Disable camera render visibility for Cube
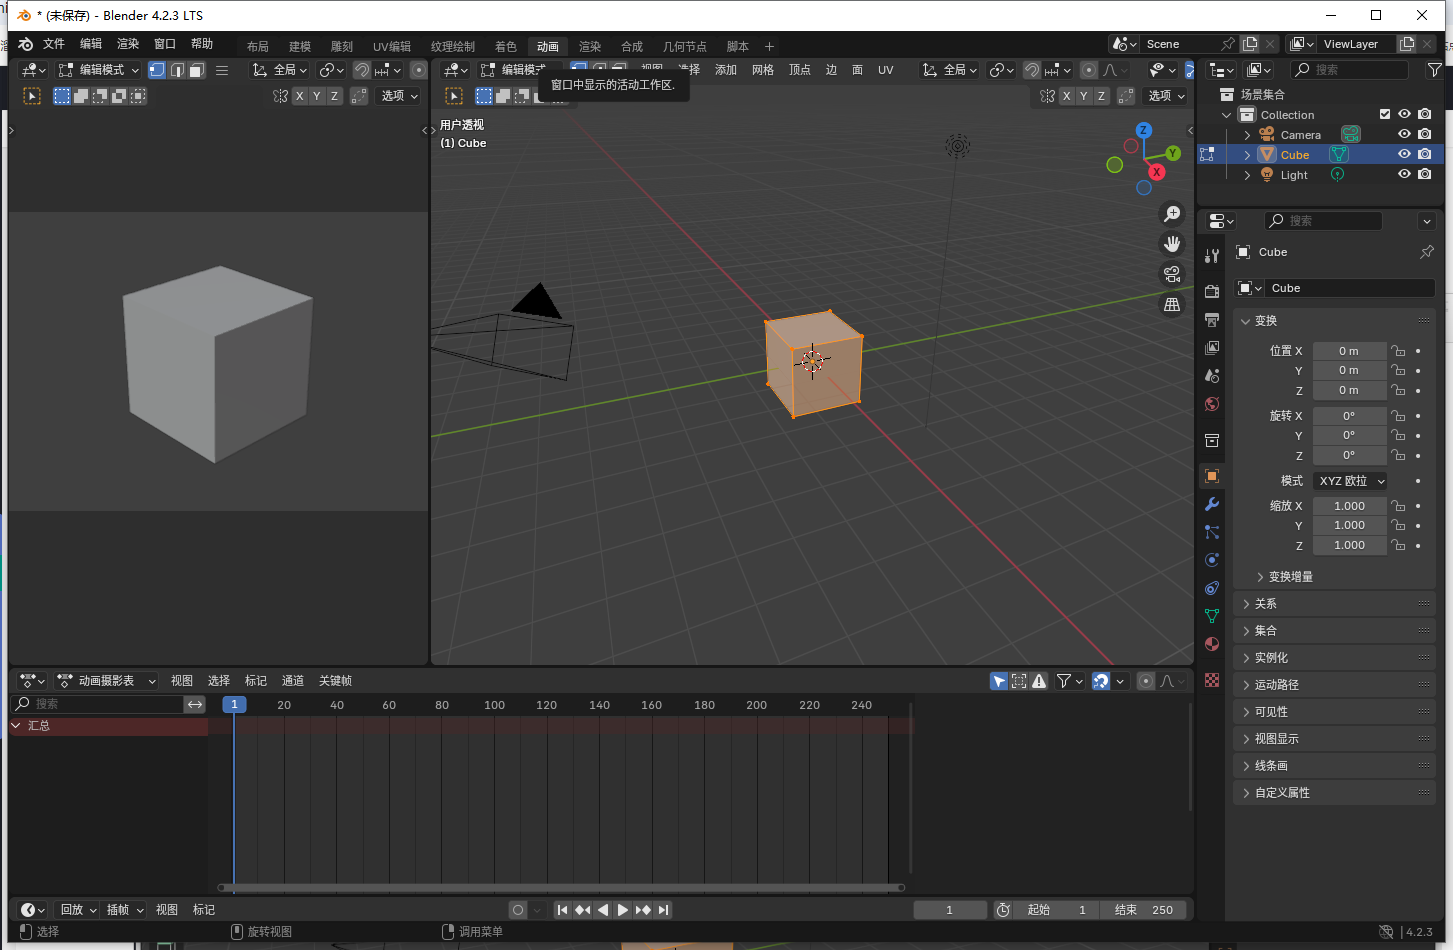Viewport: 1453px width, 950px height. pyautogui.click(x=1424, y=154)
